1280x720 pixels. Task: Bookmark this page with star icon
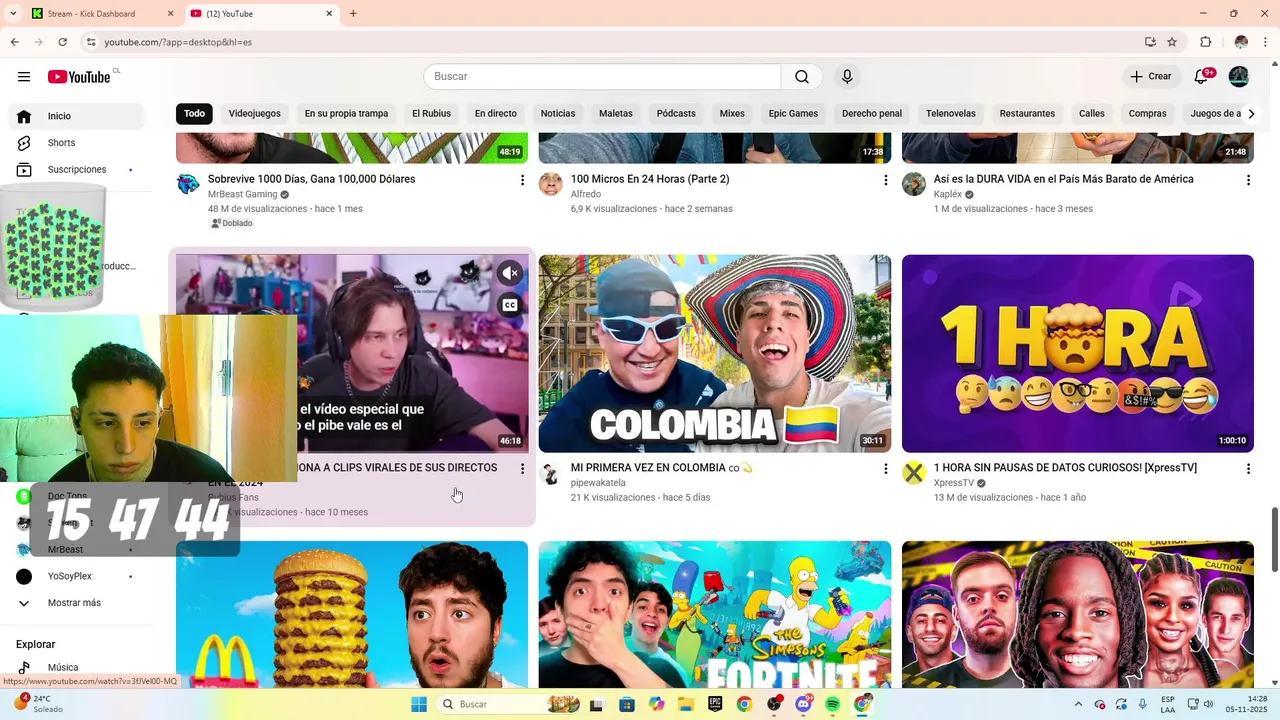(1172, 42)
